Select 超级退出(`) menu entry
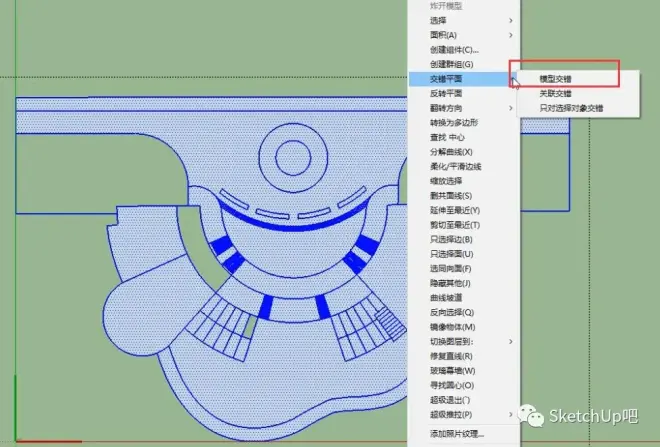Image resolution: width=660 pixels, height=447 pixels. (464, 400)
